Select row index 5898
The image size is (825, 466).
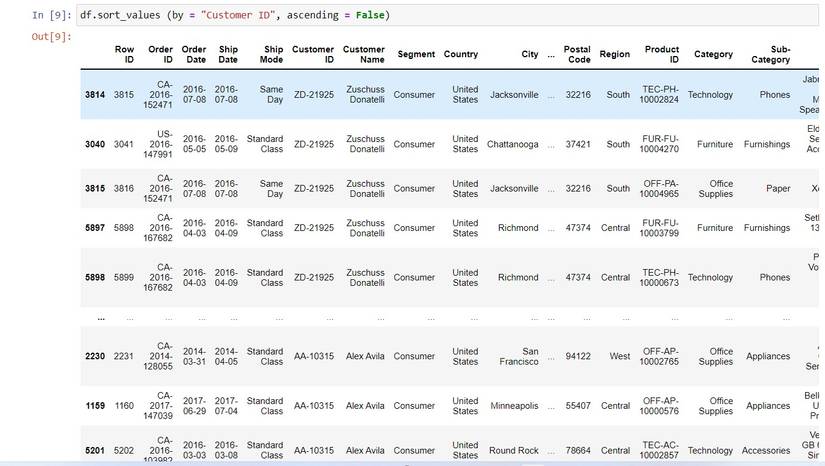pyautogui.click(x=95, y=277)
